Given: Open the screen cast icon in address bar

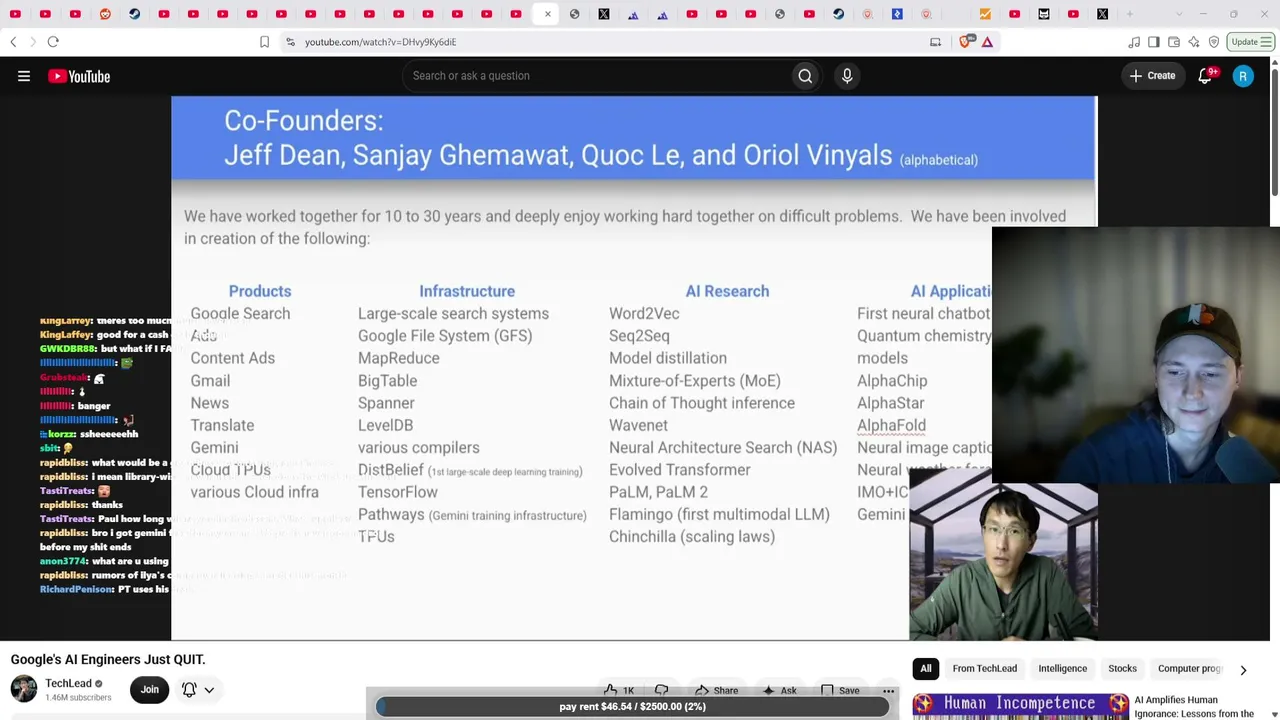Looking at the screenshot, I should pos(935,42).
